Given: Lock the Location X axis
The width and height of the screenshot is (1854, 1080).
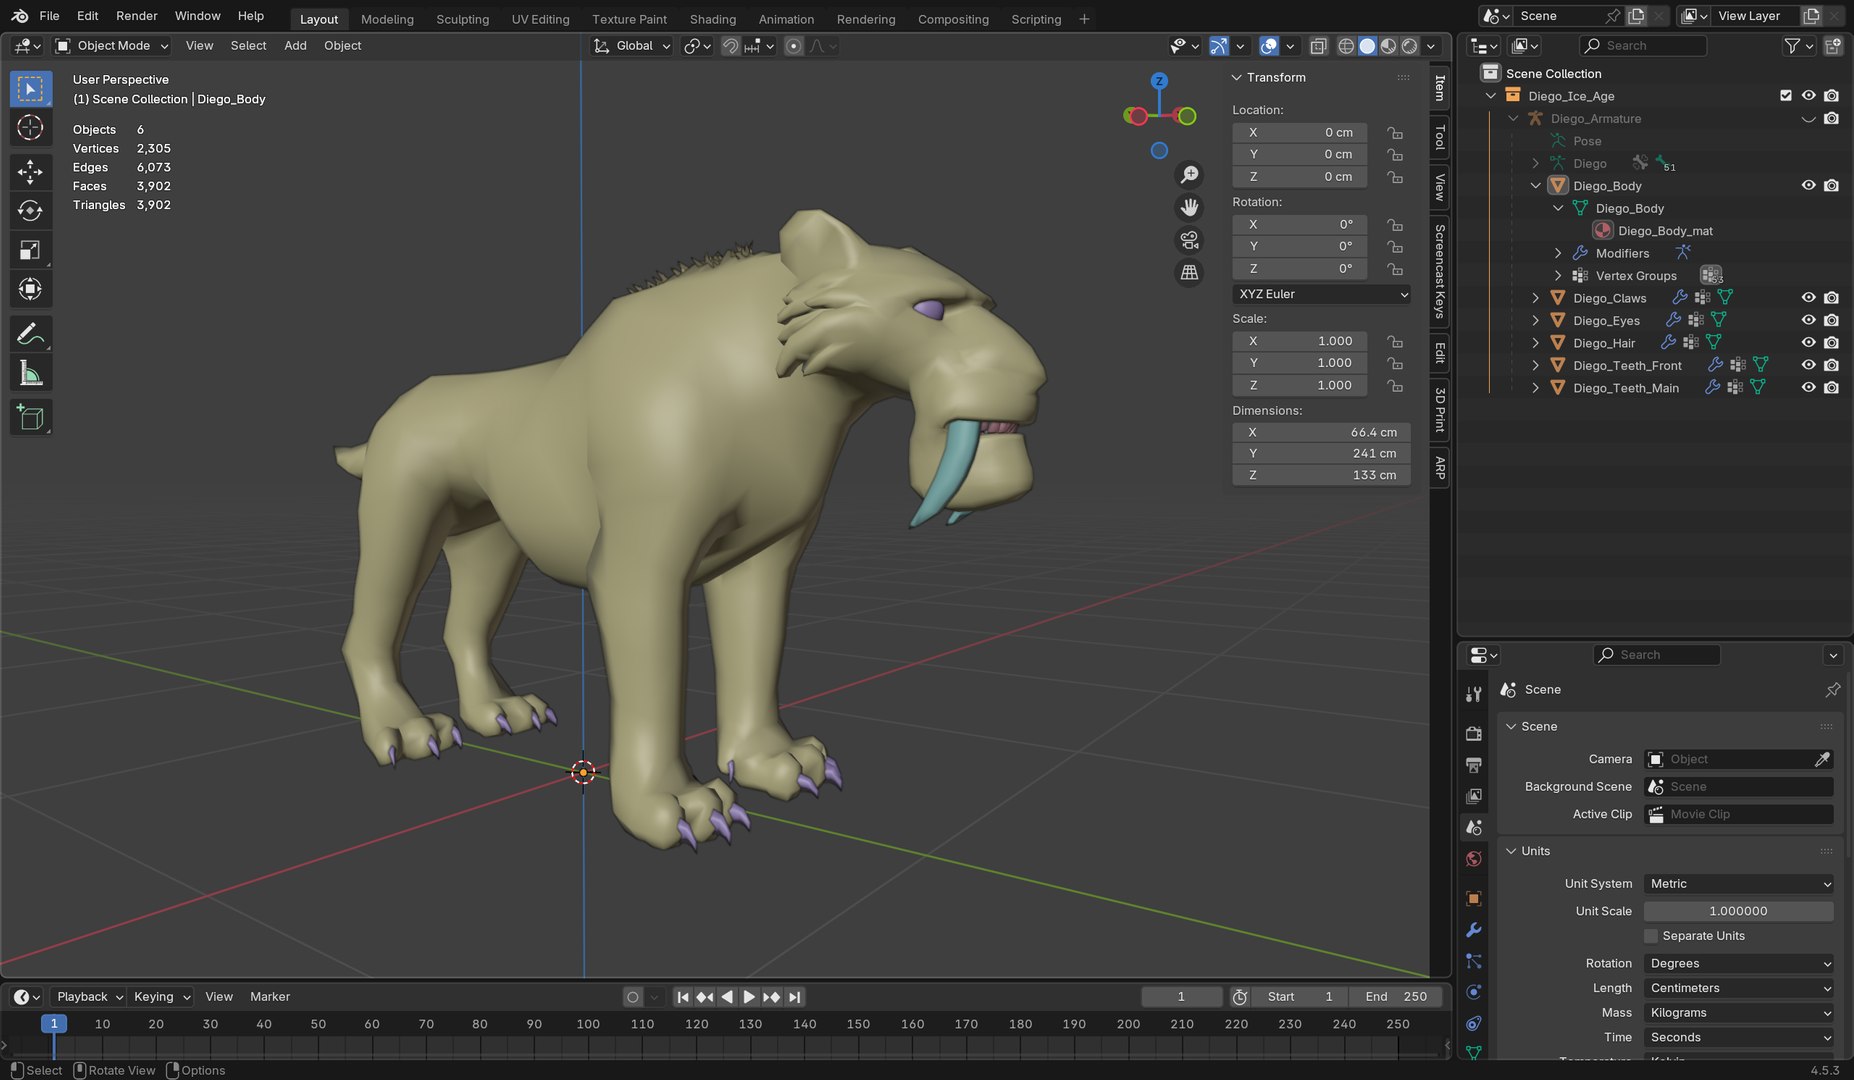Looking at the screenshot, I should tap(1394, 133).
